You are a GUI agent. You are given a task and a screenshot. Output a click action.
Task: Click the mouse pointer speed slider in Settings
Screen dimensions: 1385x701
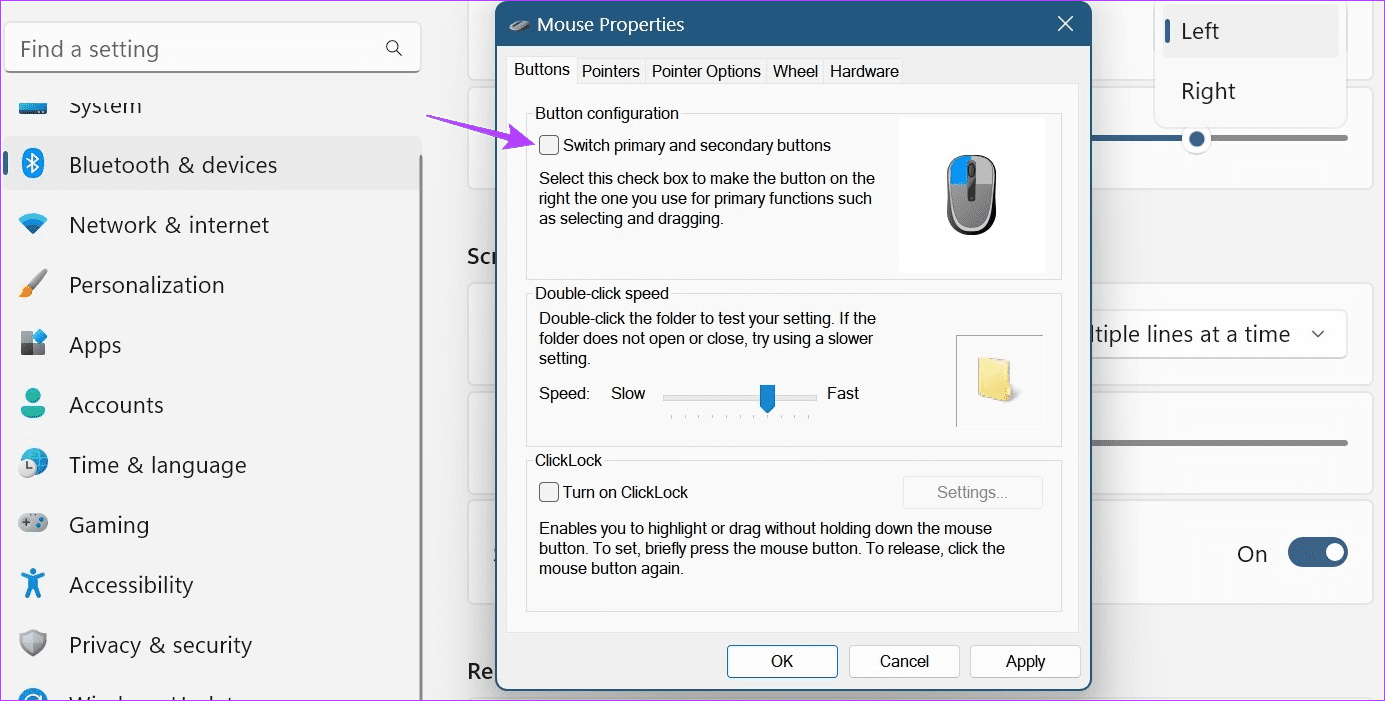[1196, 138]
